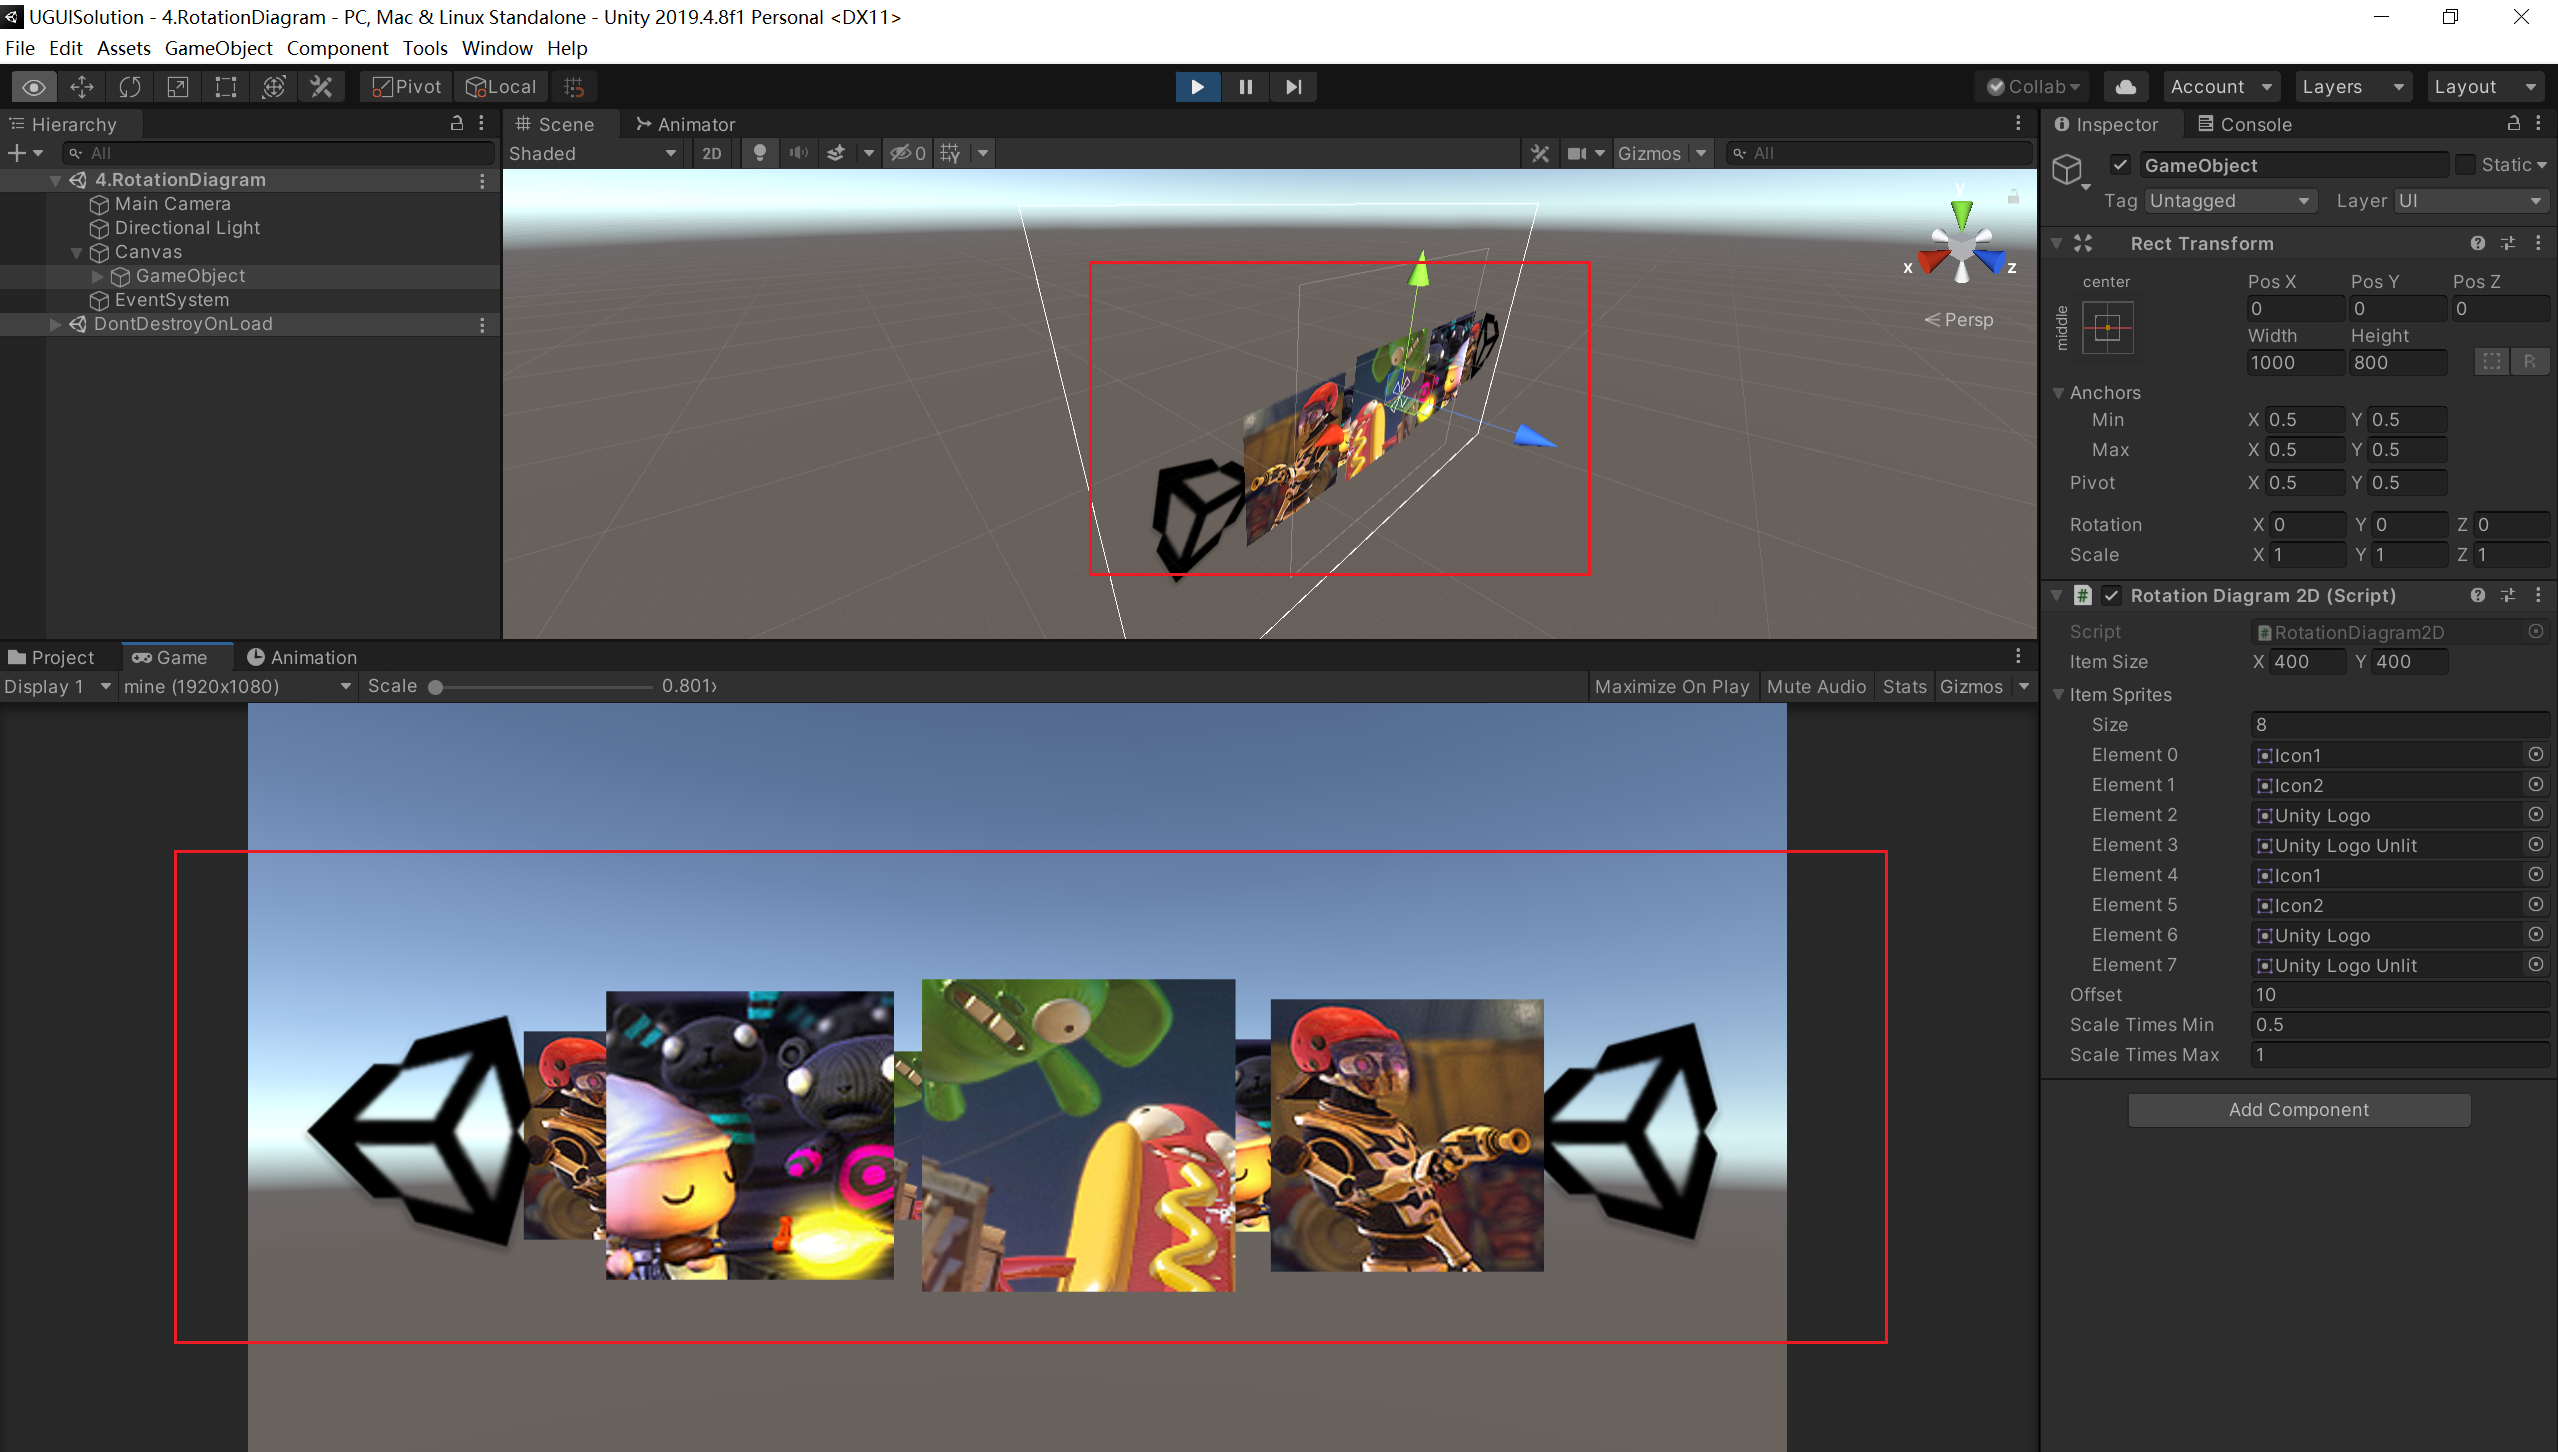
Task: Toggle scene audio speaker icon
Action: coord(798,153)
